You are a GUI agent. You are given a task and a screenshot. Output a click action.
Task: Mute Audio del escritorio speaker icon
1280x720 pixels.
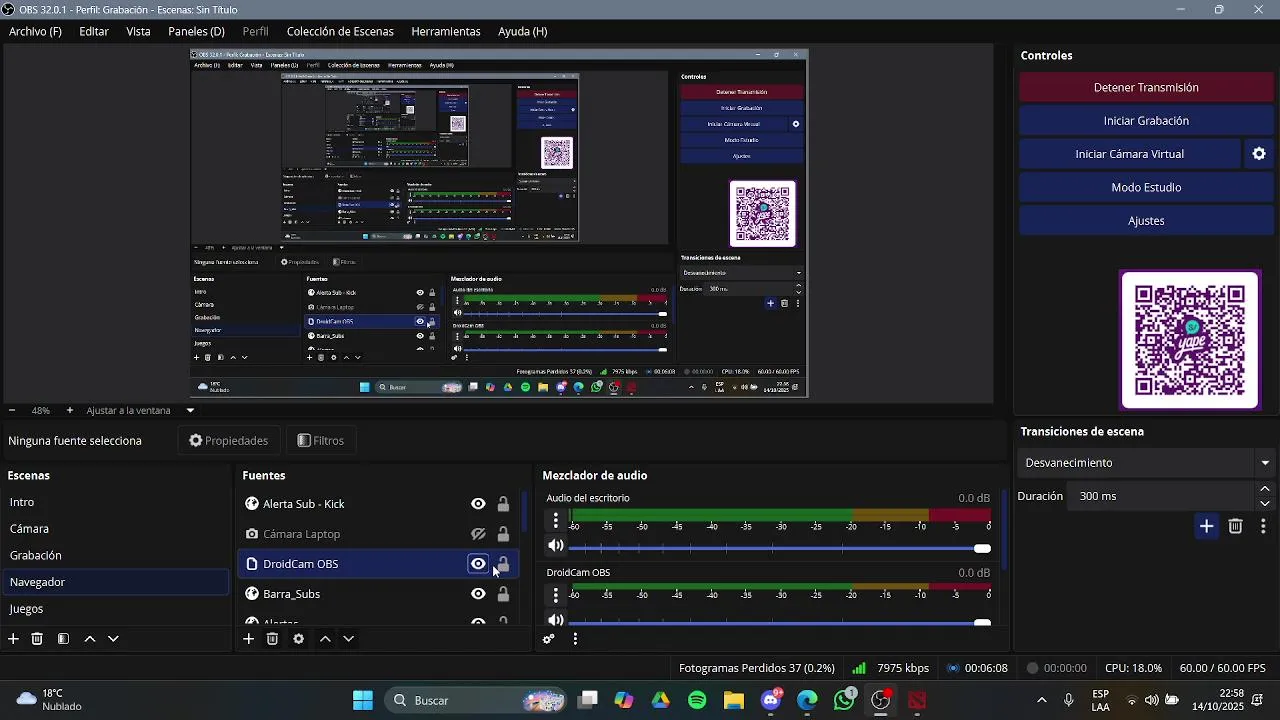tap(556, 546)
